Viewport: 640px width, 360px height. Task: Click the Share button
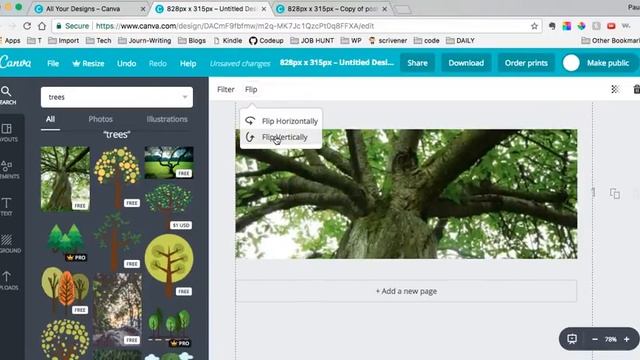[x=417, y=63]
